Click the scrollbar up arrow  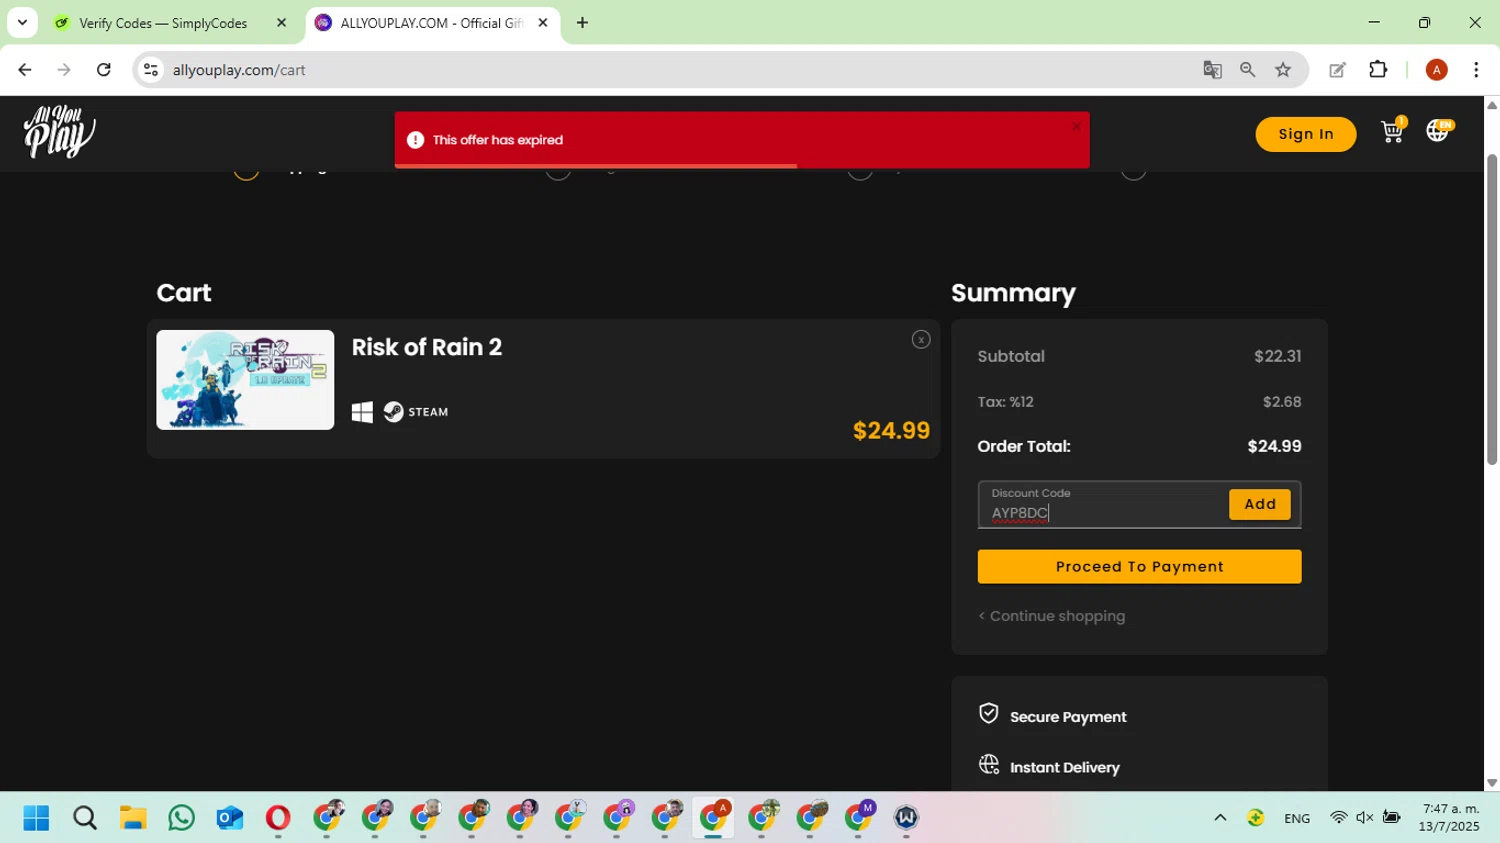coord(1492,104)
